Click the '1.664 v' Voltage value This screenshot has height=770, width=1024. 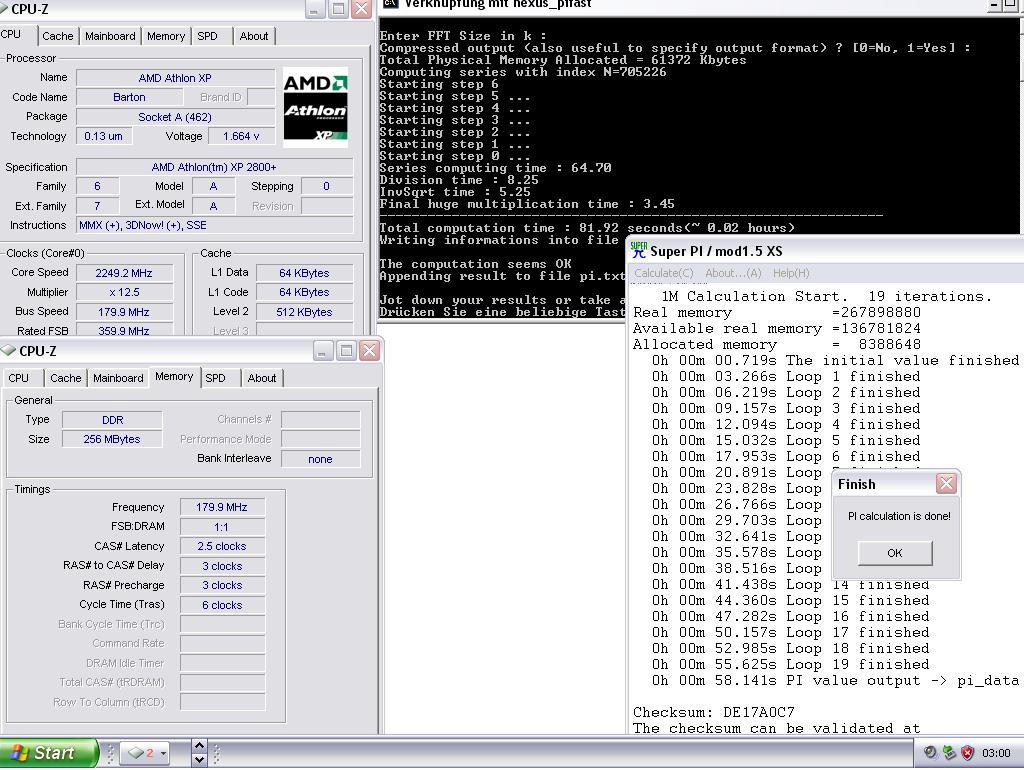241,136
